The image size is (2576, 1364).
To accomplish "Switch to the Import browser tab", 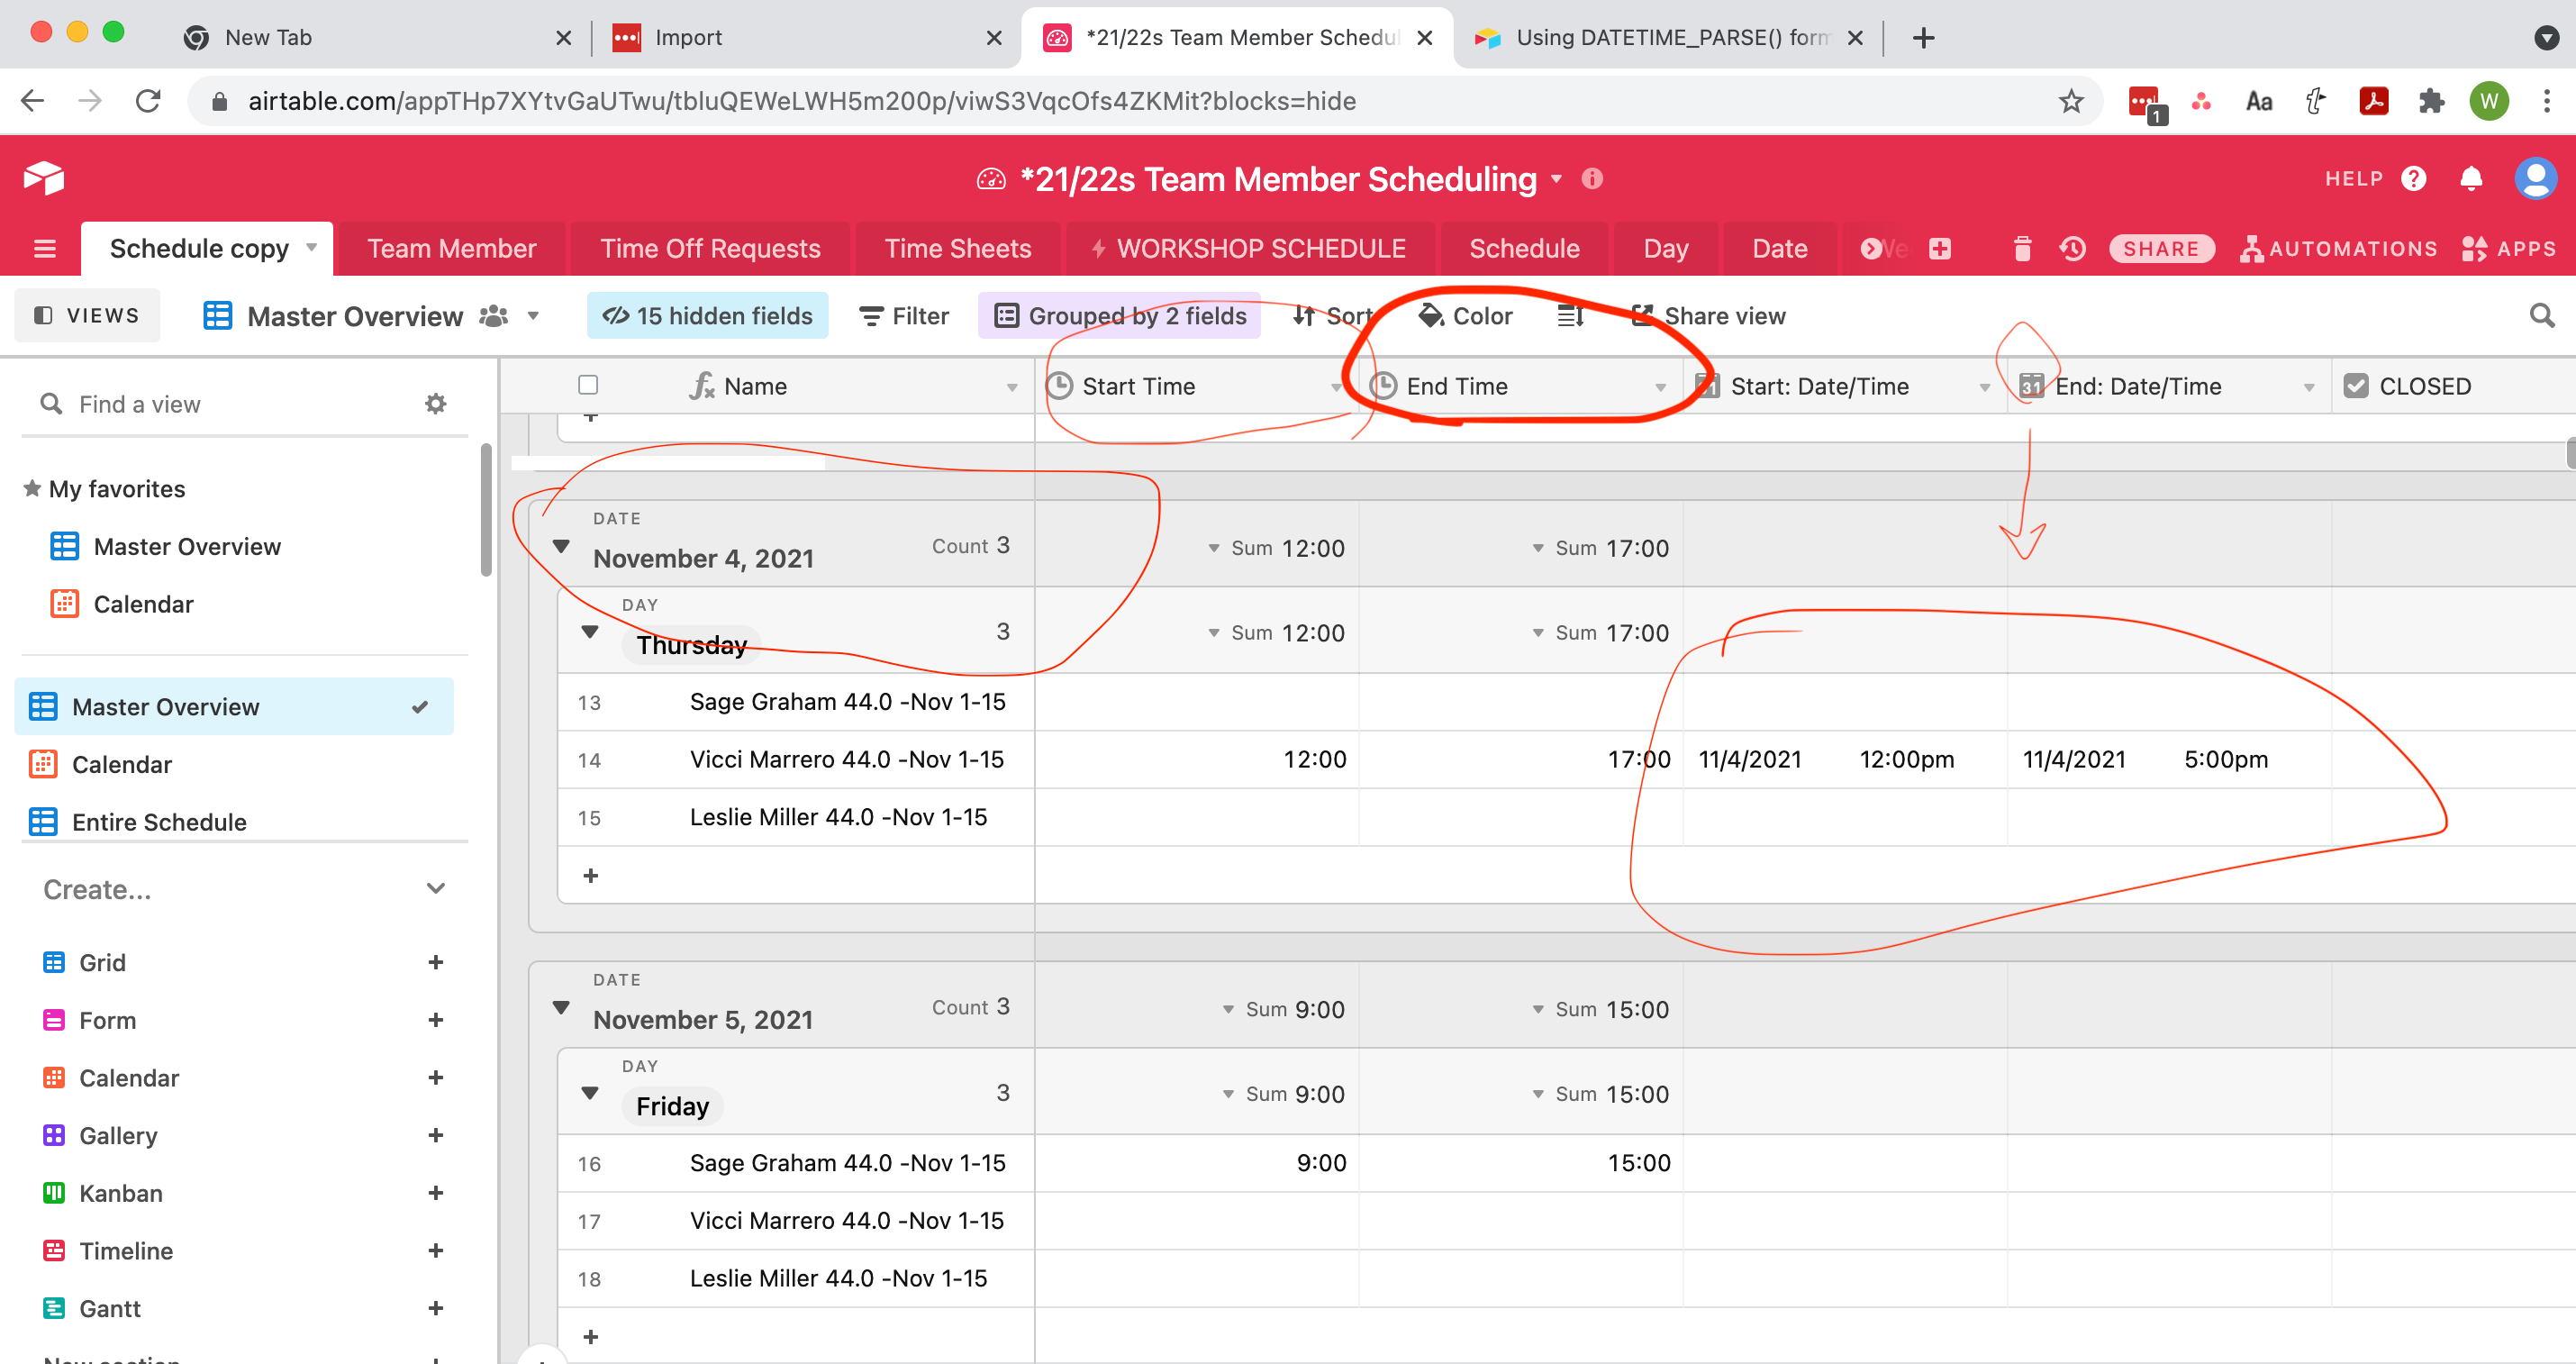I will (806, 37).
